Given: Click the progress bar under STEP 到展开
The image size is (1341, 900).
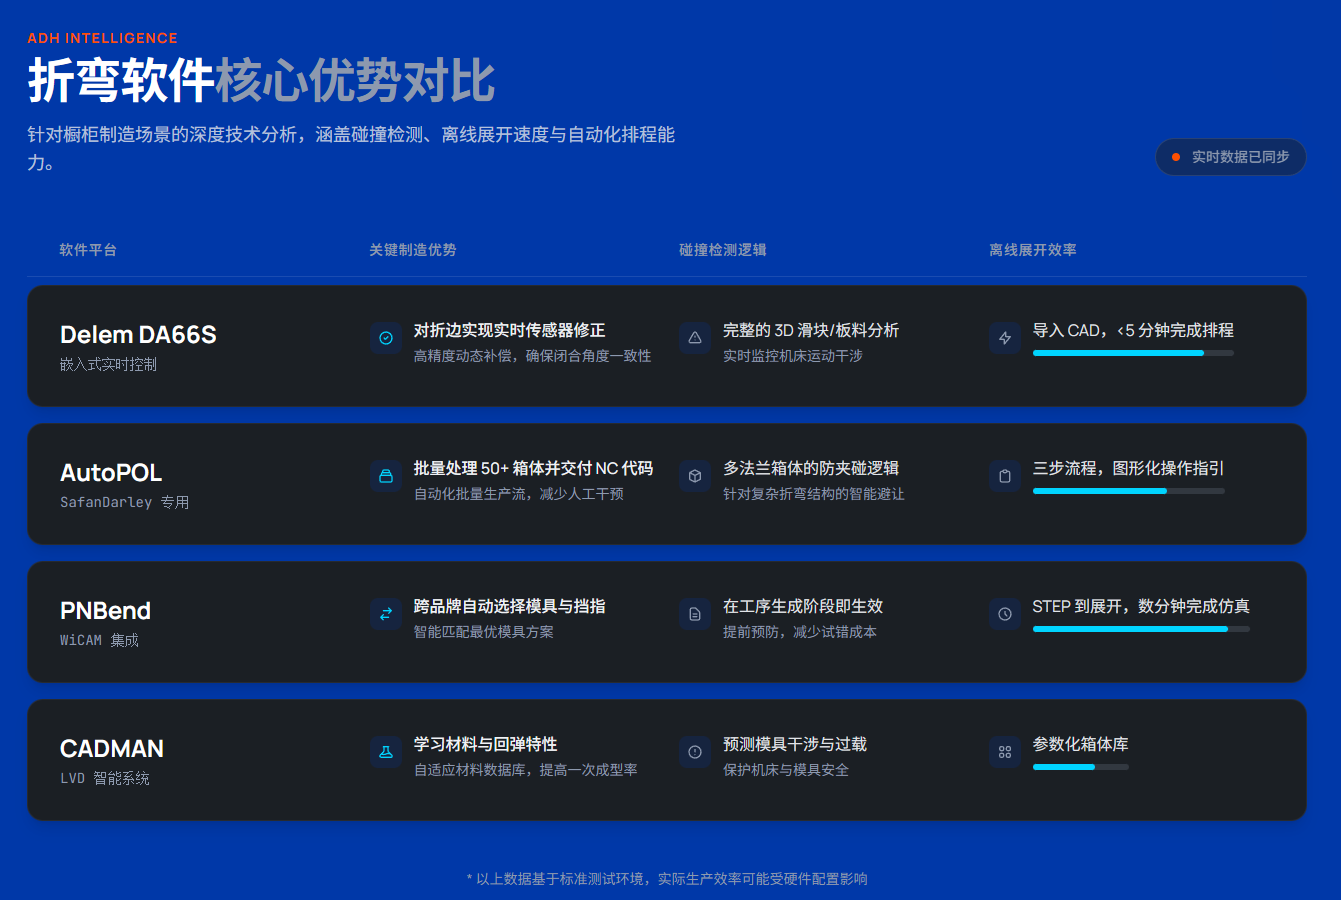Looking at the screenshot, I should [x=1141, y=629].
